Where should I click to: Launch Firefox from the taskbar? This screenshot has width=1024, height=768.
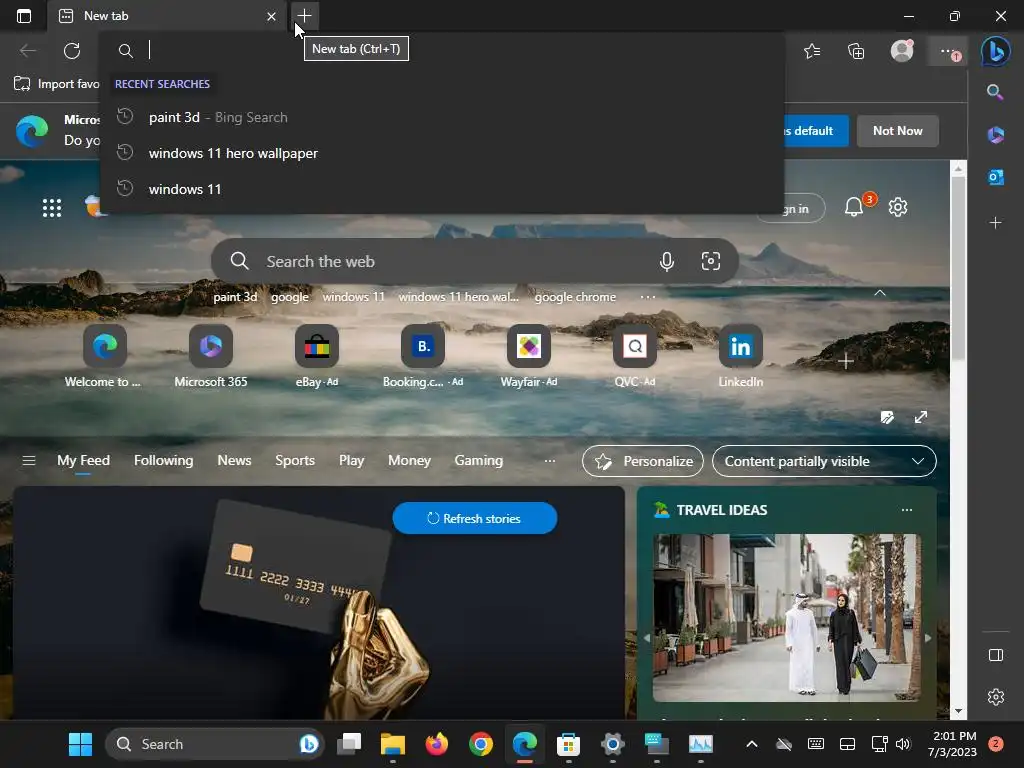point(436,744)
